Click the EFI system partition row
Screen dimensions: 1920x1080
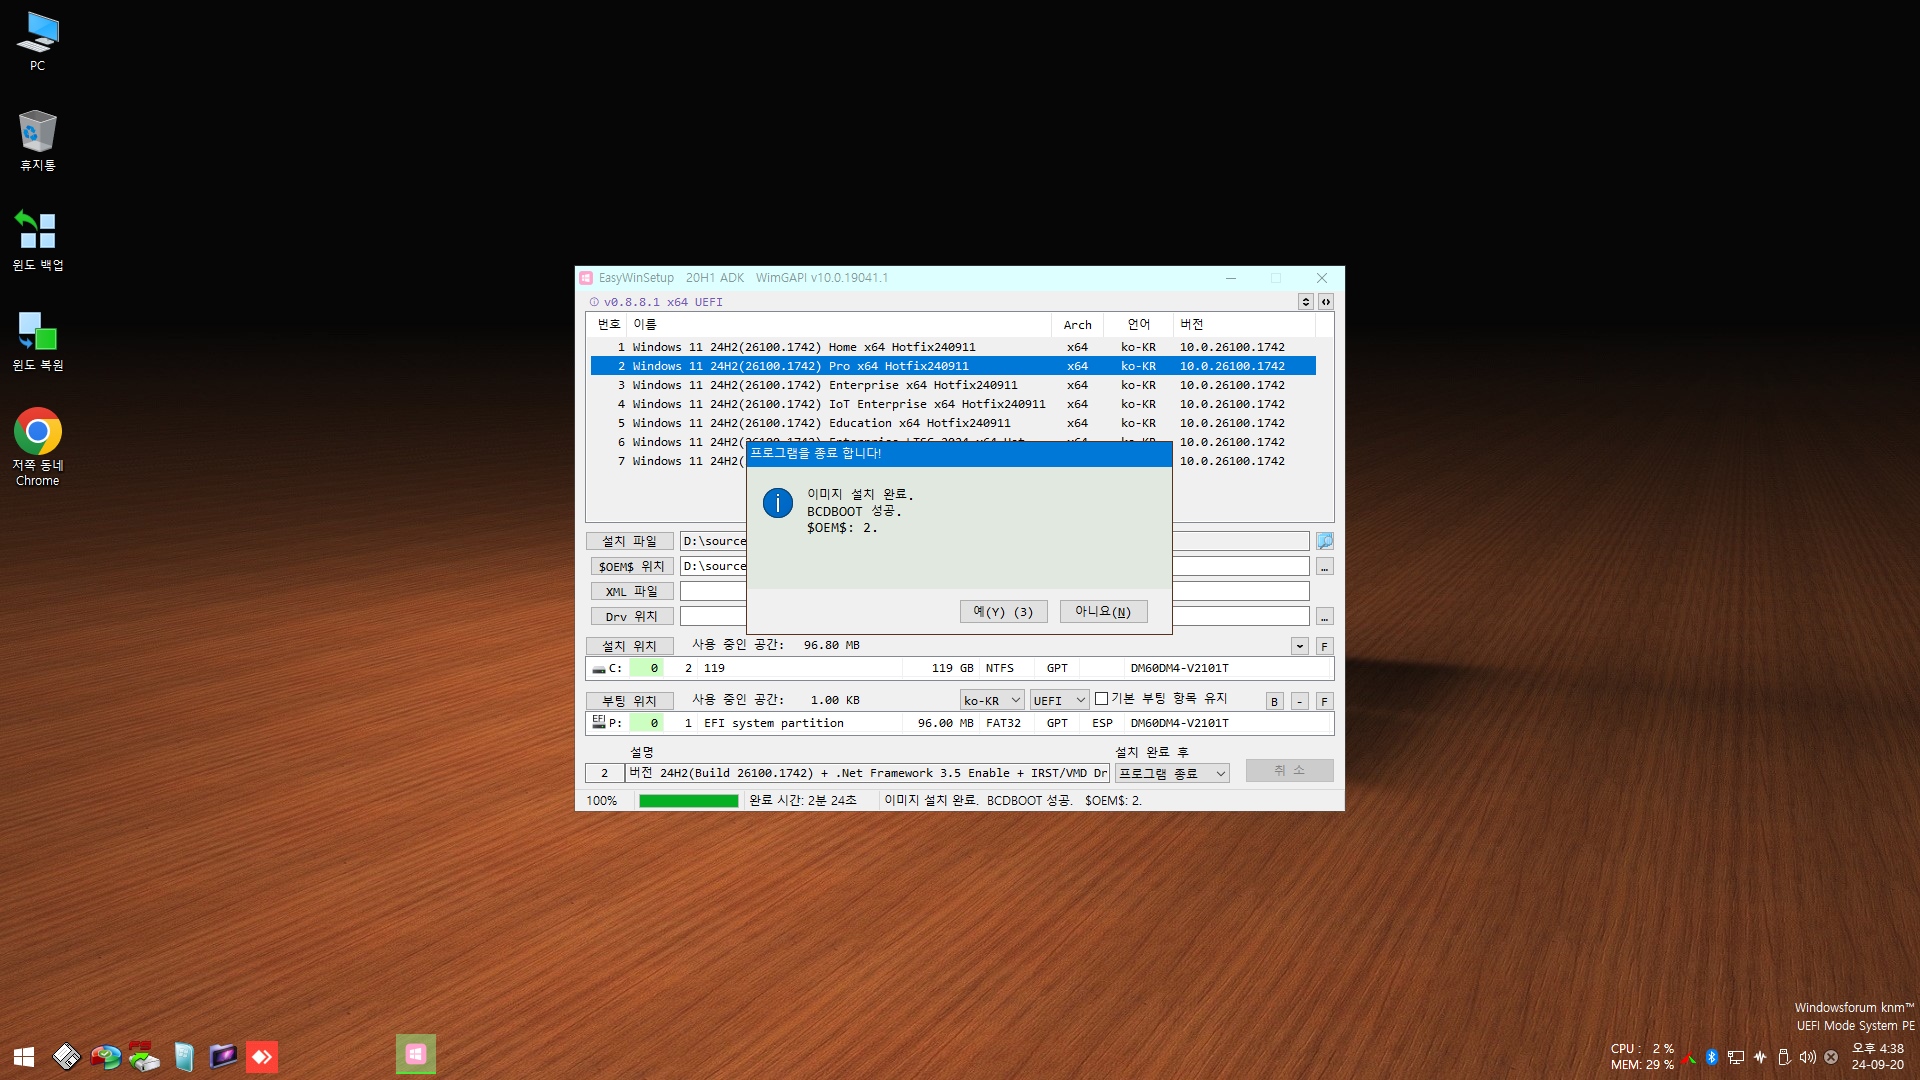pos(960,722)
